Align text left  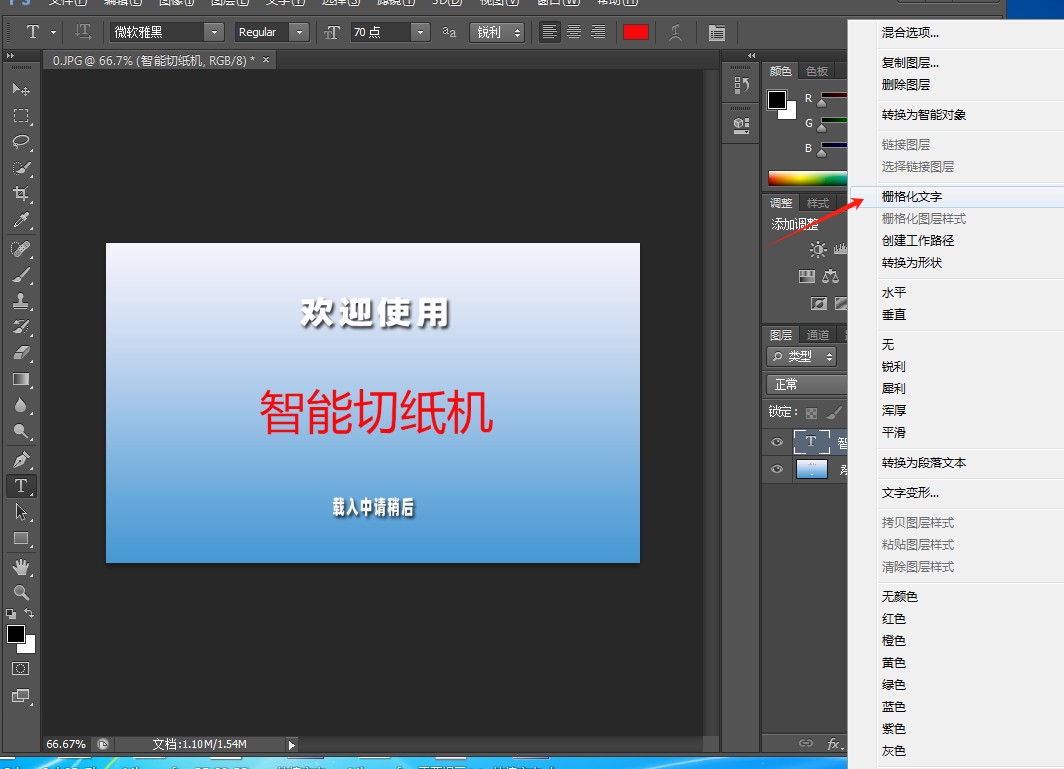click(x=550, y=32)
